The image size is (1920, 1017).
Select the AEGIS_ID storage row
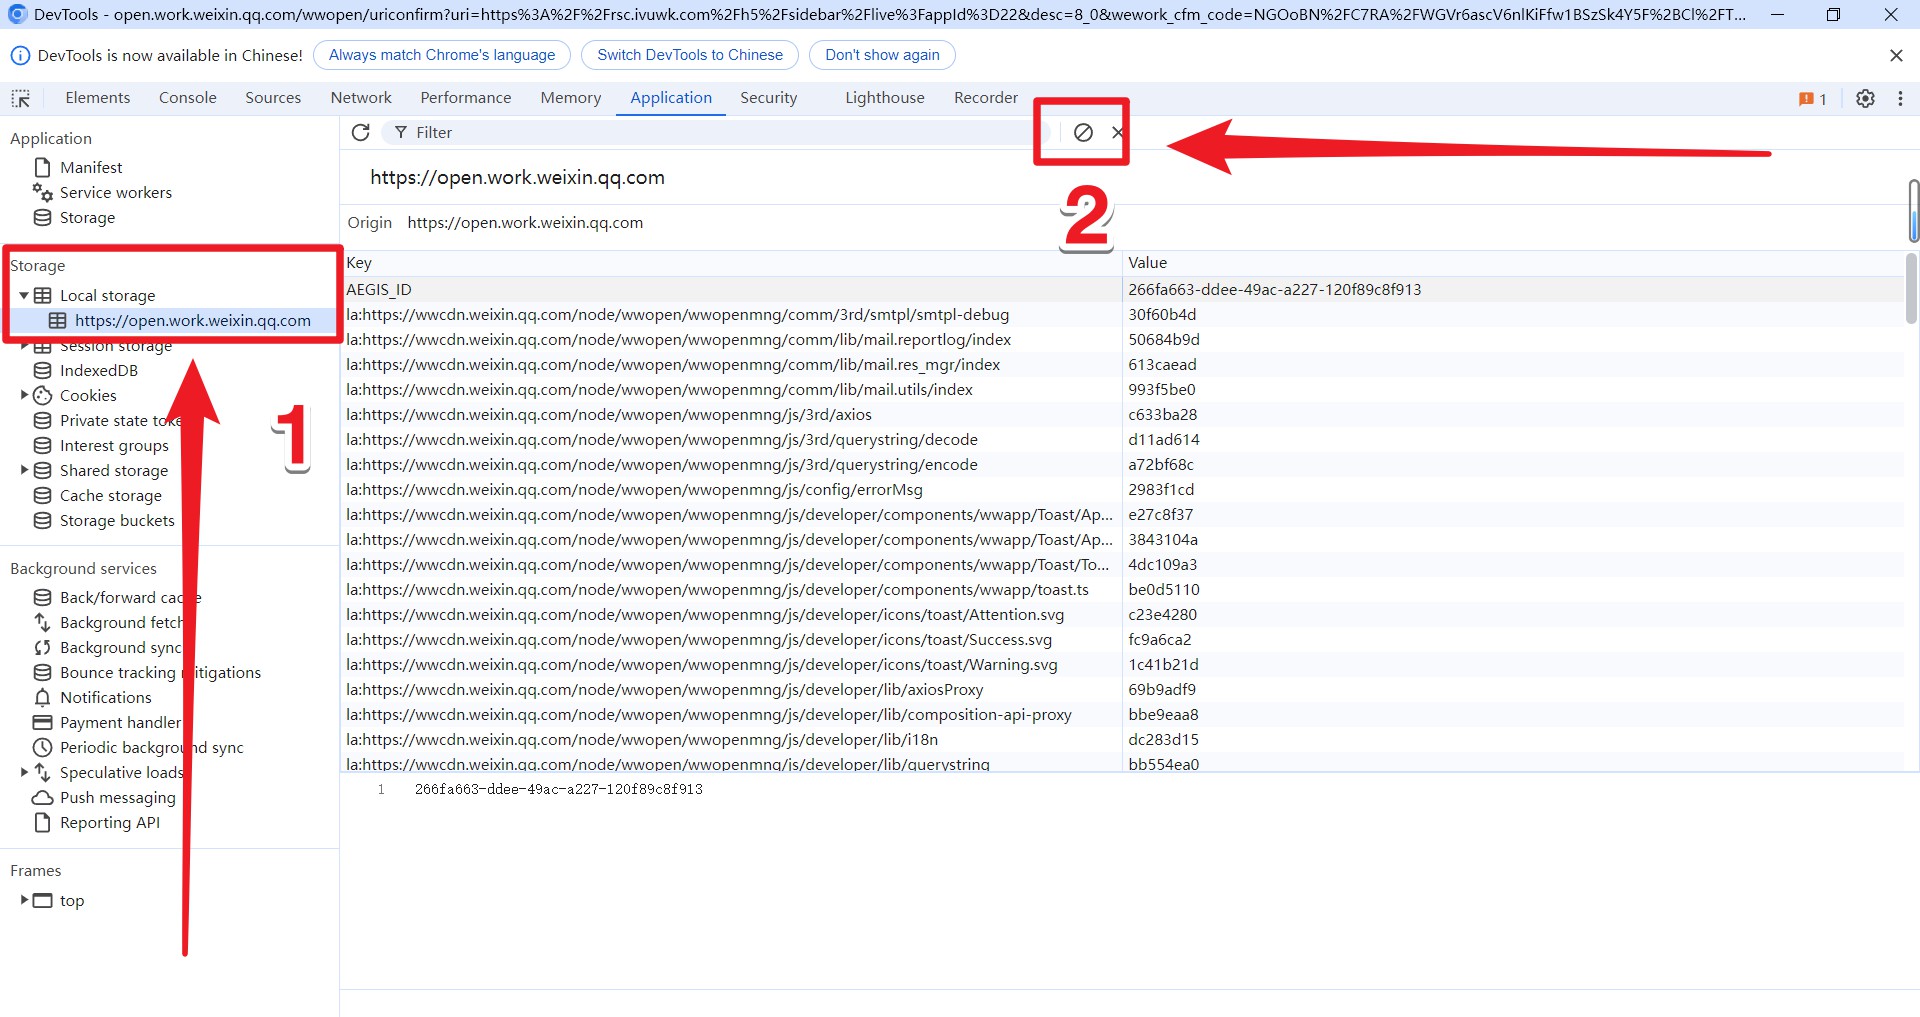point(1123,289)
